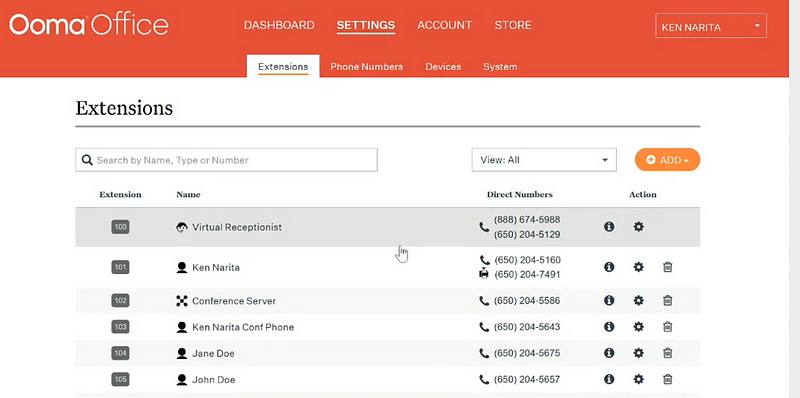This screenshot has height=398, width=800.
Task: Select the Virtual Receptionist name
Action: coord(237,227)
